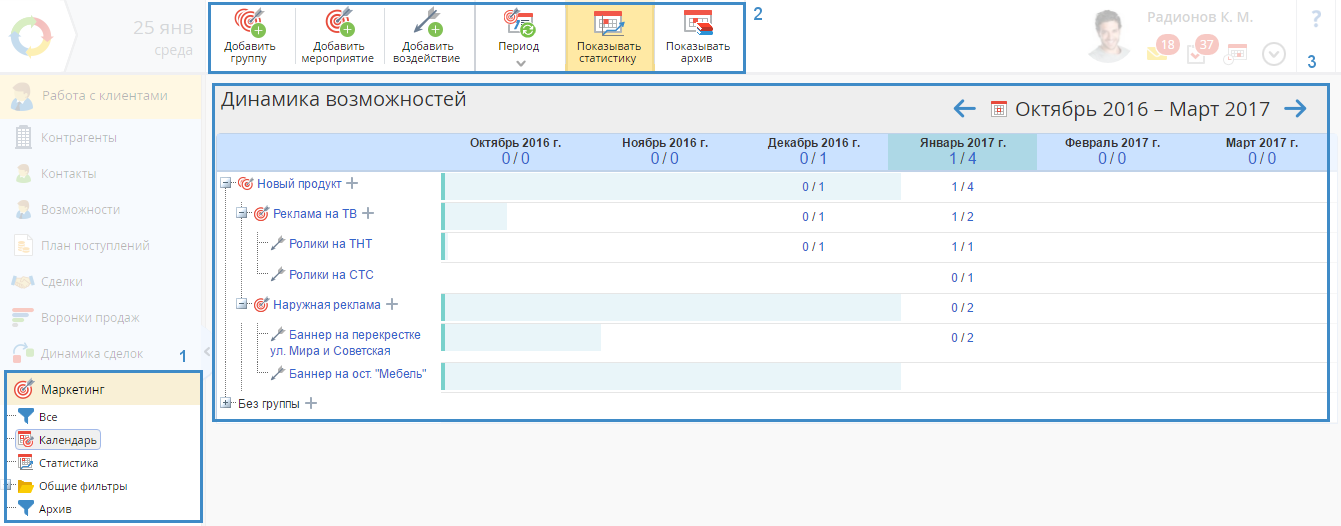
Task: Toggle the Показывать статистику button
Action: [609, 38]
